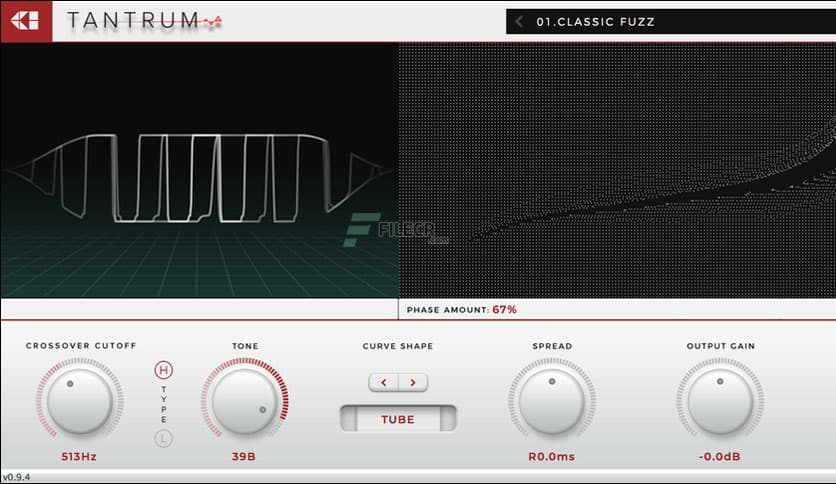Click the TONE label
The height and width of the screenshot is (484, 836).
point(245,346)
